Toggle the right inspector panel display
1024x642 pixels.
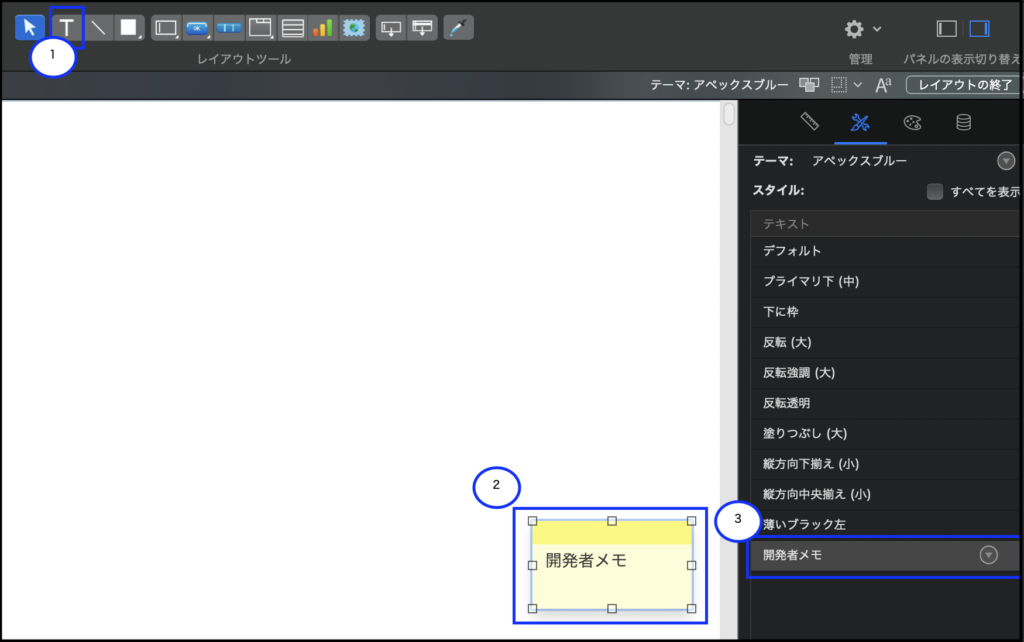tap(979, 28)
